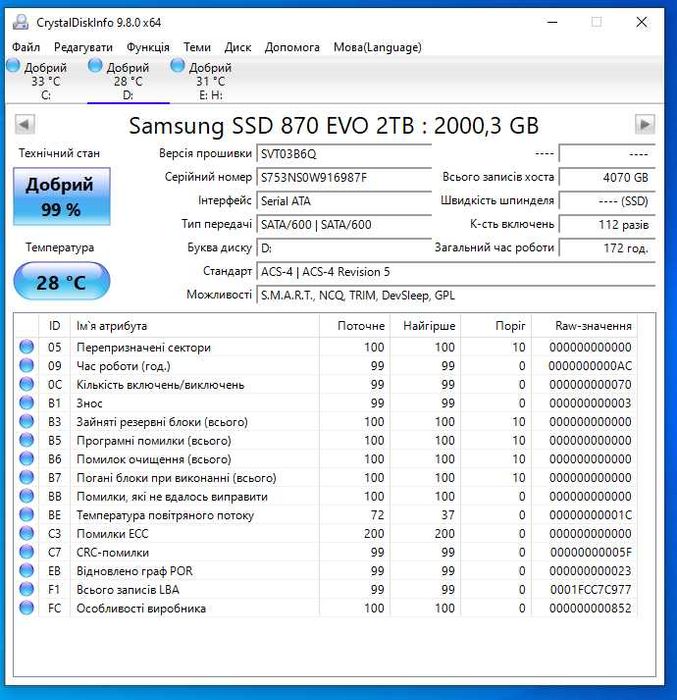Select the Помилки ECC attribute name
The height and width of the screenshot is (700, 677).
tap(112, 534)
